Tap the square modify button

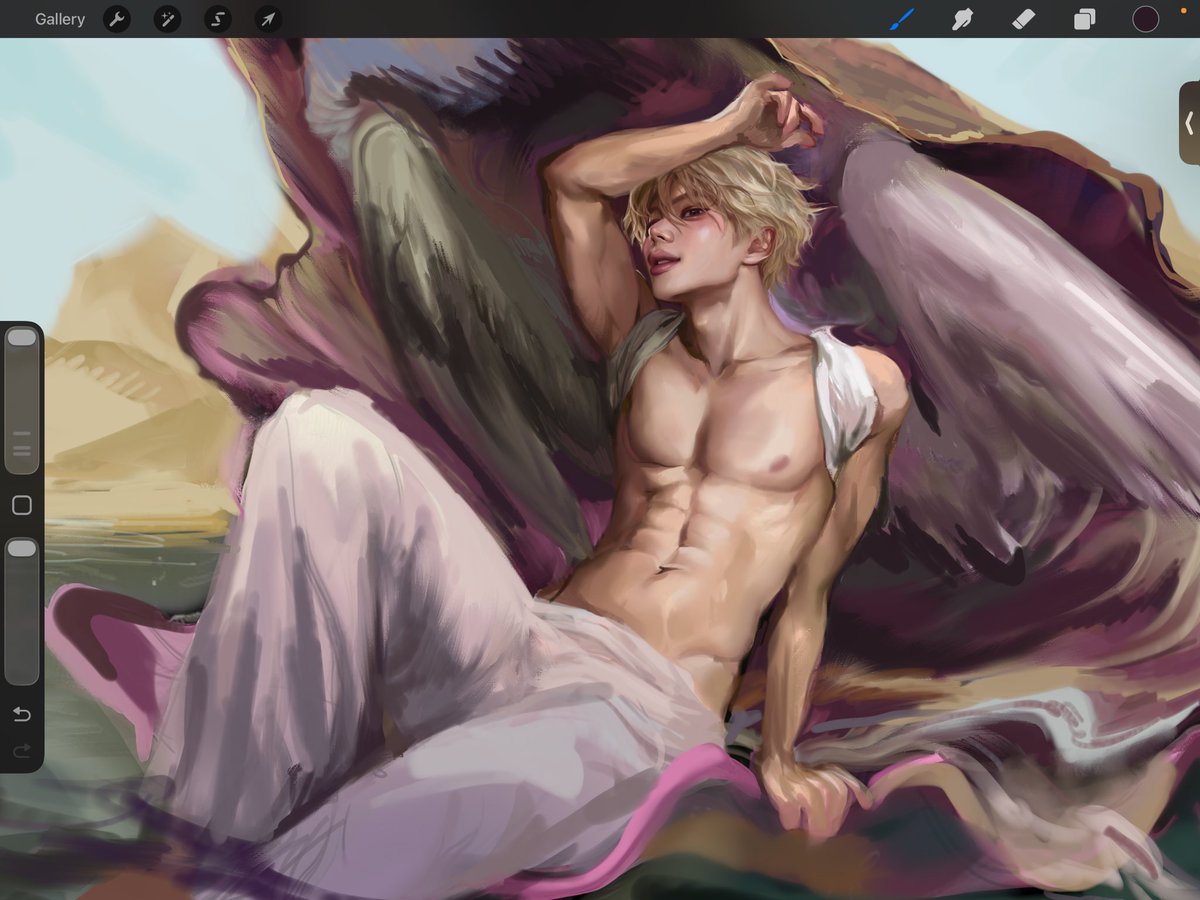pos(22,506)
